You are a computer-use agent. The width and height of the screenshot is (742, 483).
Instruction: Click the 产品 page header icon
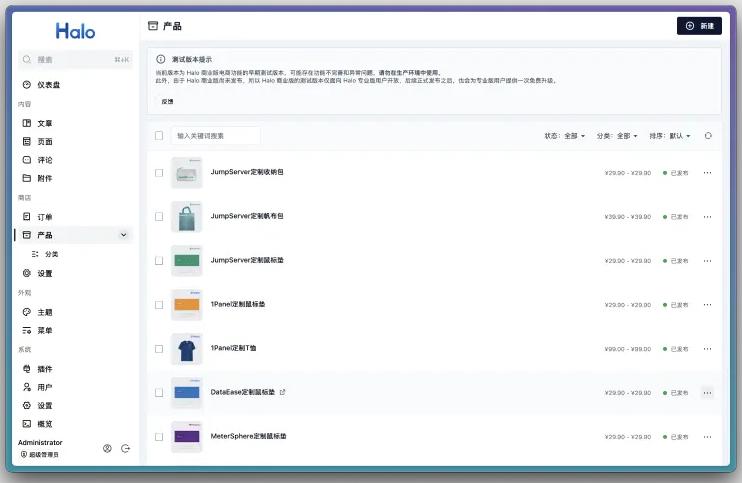pos(153,26)
